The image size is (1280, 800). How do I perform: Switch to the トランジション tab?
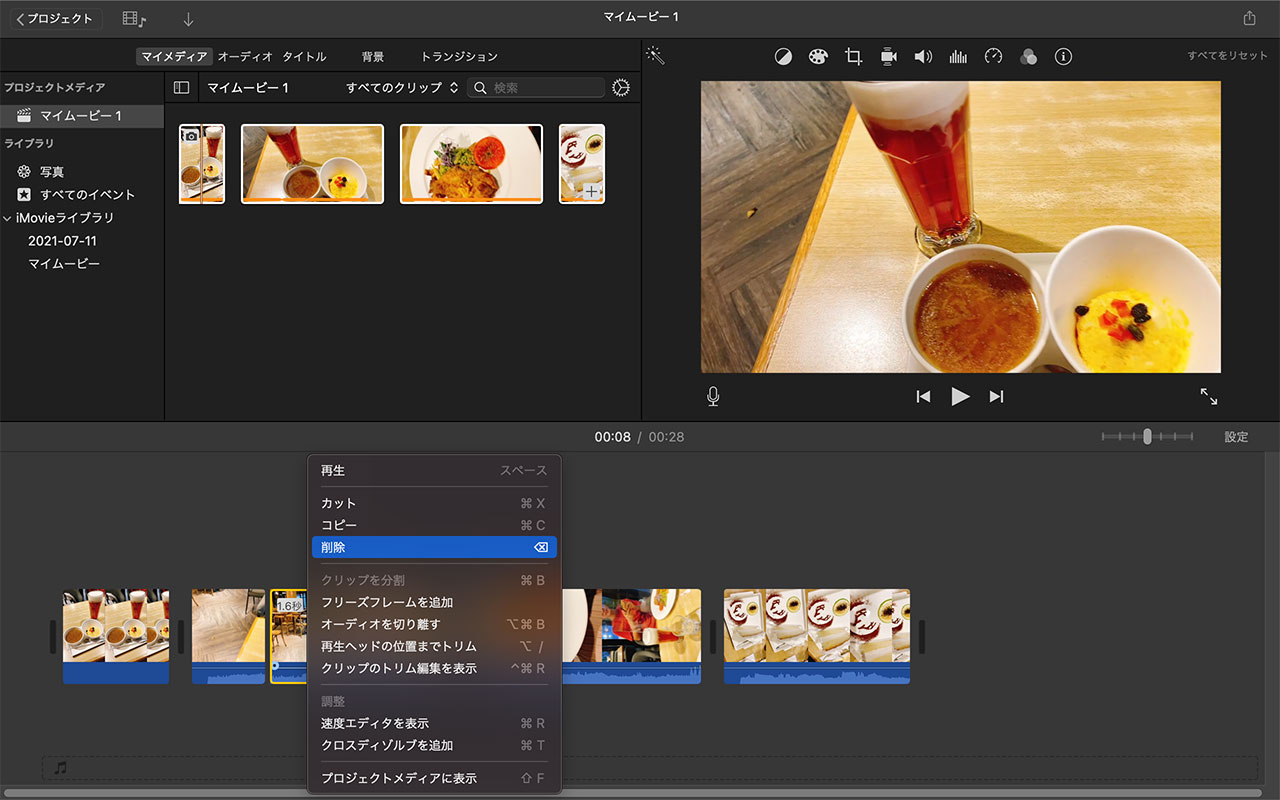(x=459, y=57)
